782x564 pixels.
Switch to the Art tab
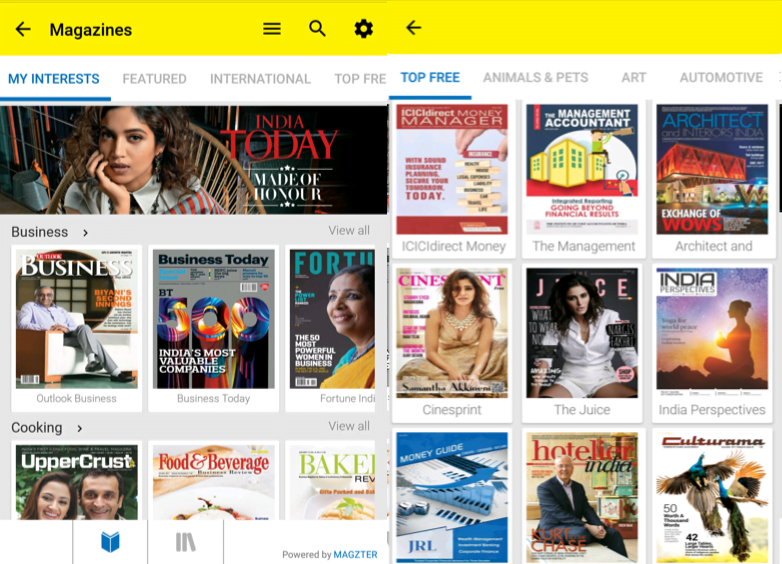coord(634,78)
